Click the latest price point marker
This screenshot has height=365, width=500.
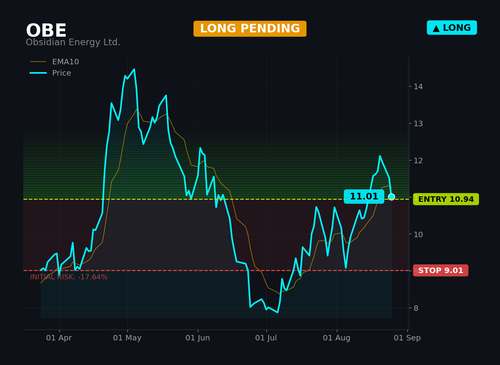[x=391, y=197]
